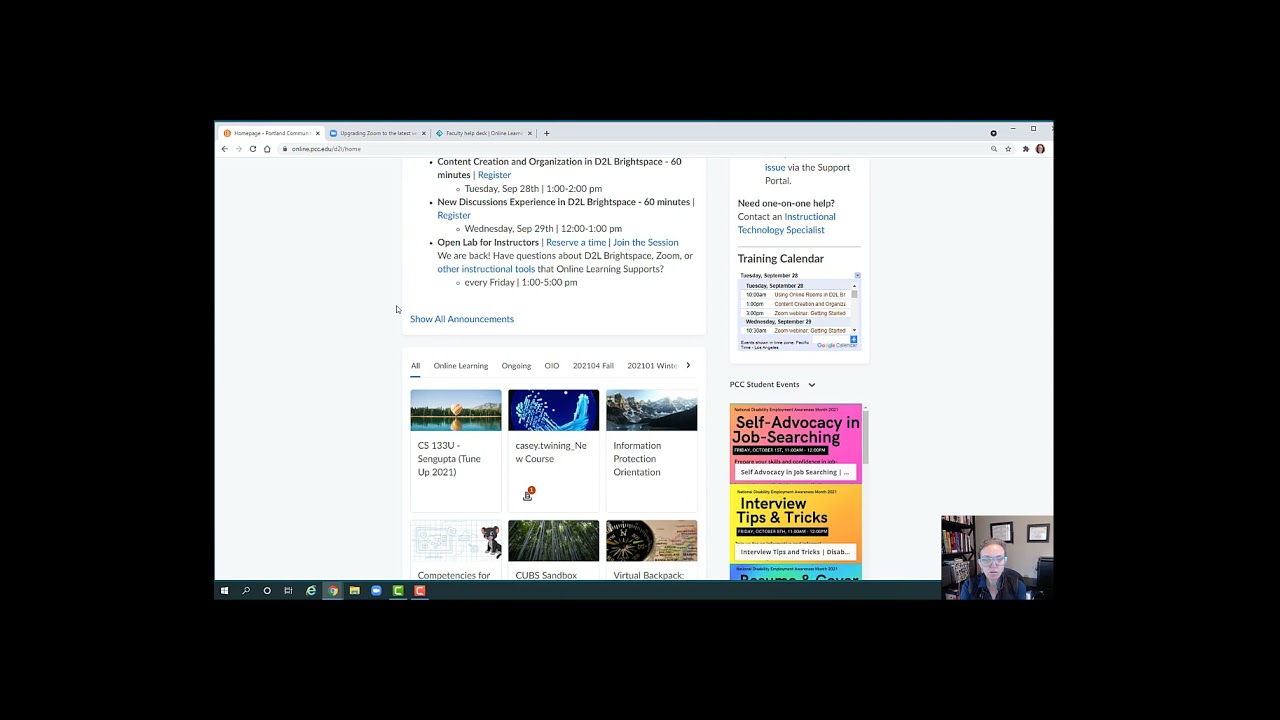The image size is (1280, 720).
Task: Add events with the Google Calendar plus icon
Action: [x=853, y=340]
